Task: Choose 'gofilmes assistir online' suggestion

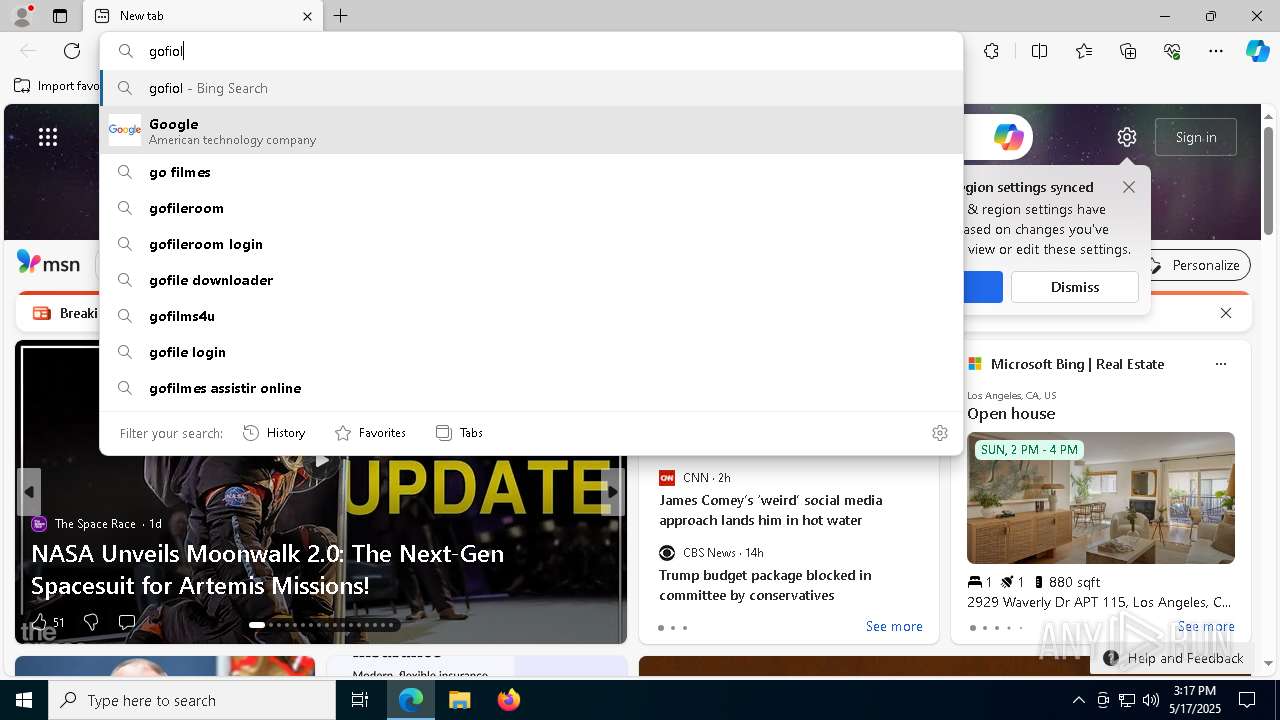Action: (x=531, y=388)
